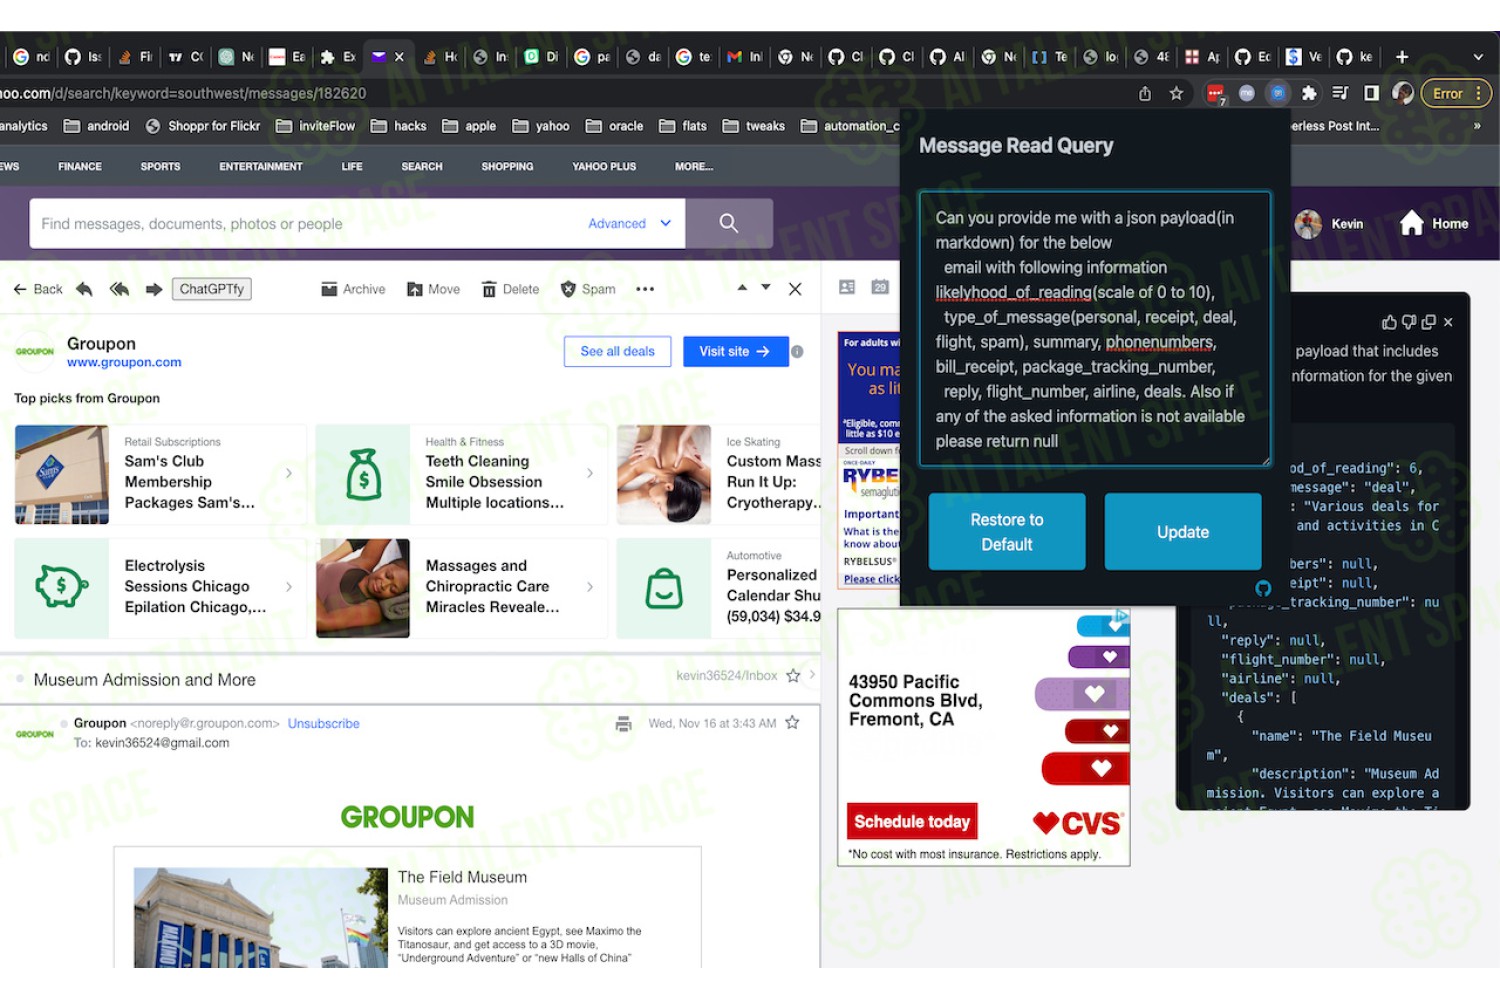
Task: Click the red extension icon with badge 7
Action: 1216,94
